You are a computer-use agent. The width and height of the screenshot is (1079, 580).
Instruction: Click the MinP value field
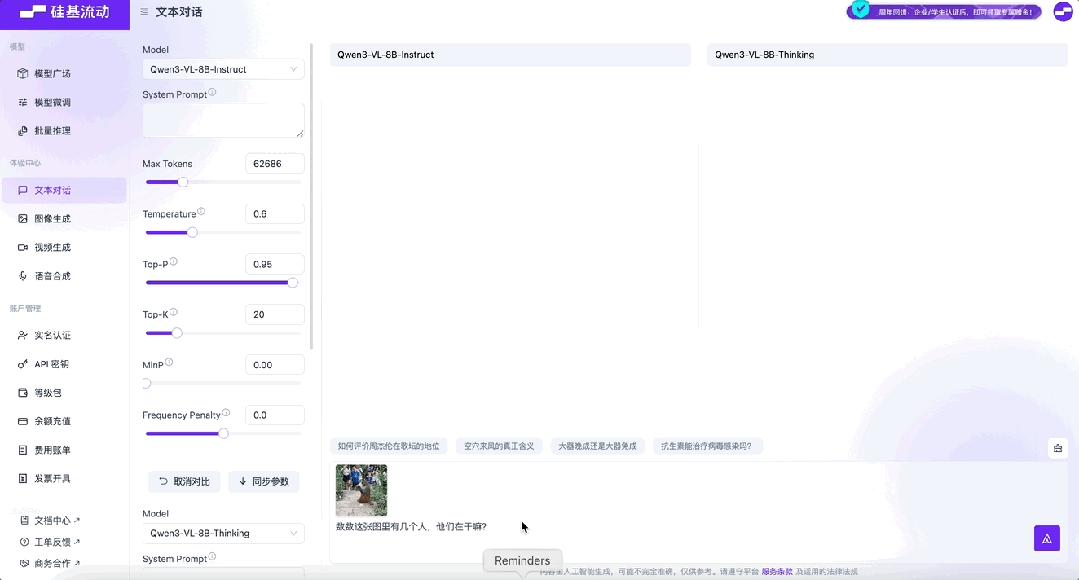(275, 365)
